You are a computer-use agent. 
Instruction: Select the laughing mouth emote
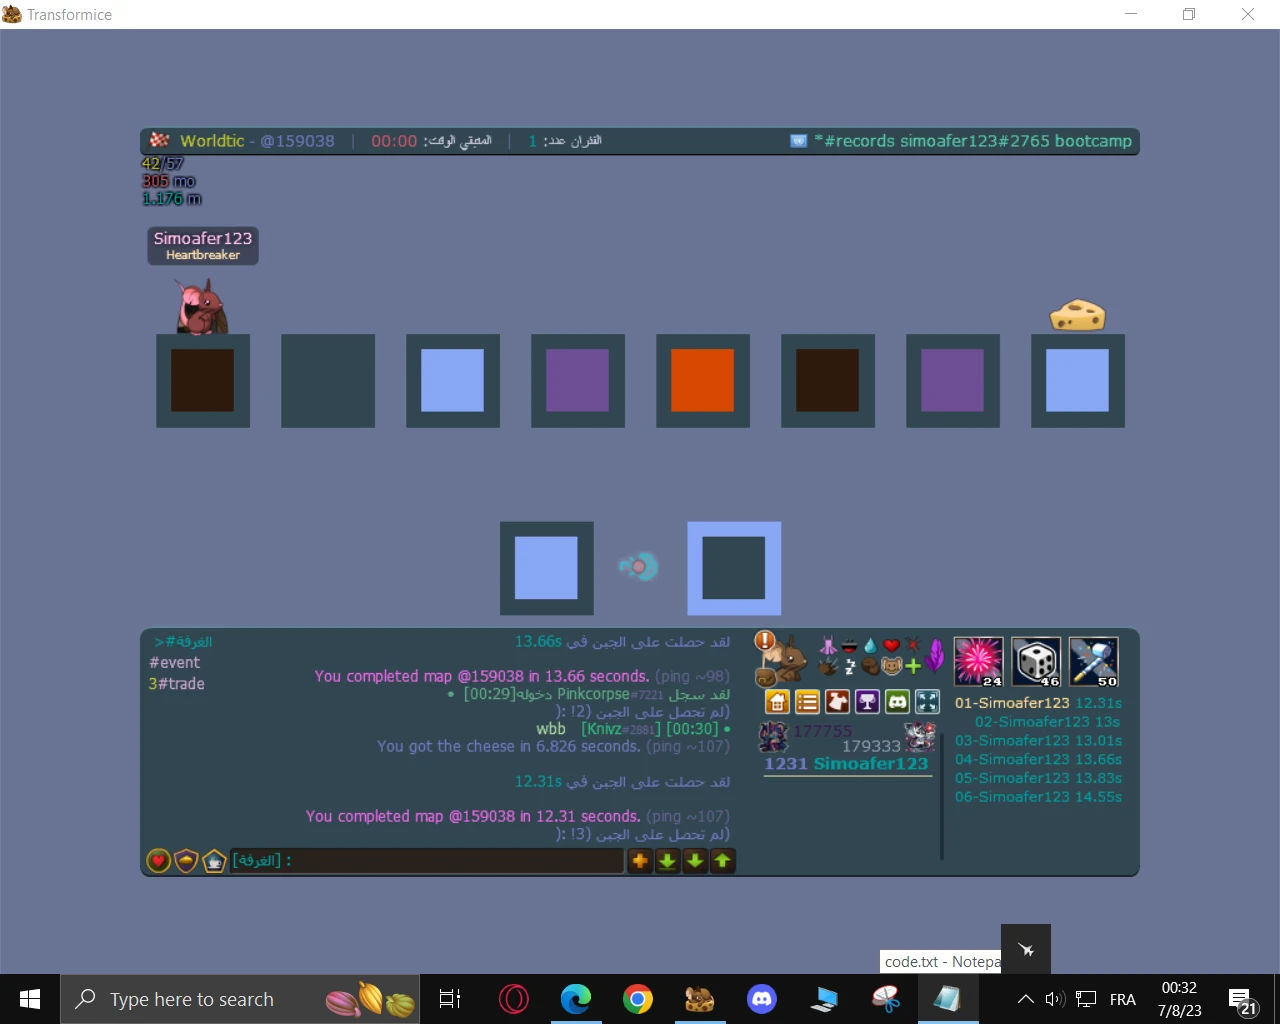(850, 645)
